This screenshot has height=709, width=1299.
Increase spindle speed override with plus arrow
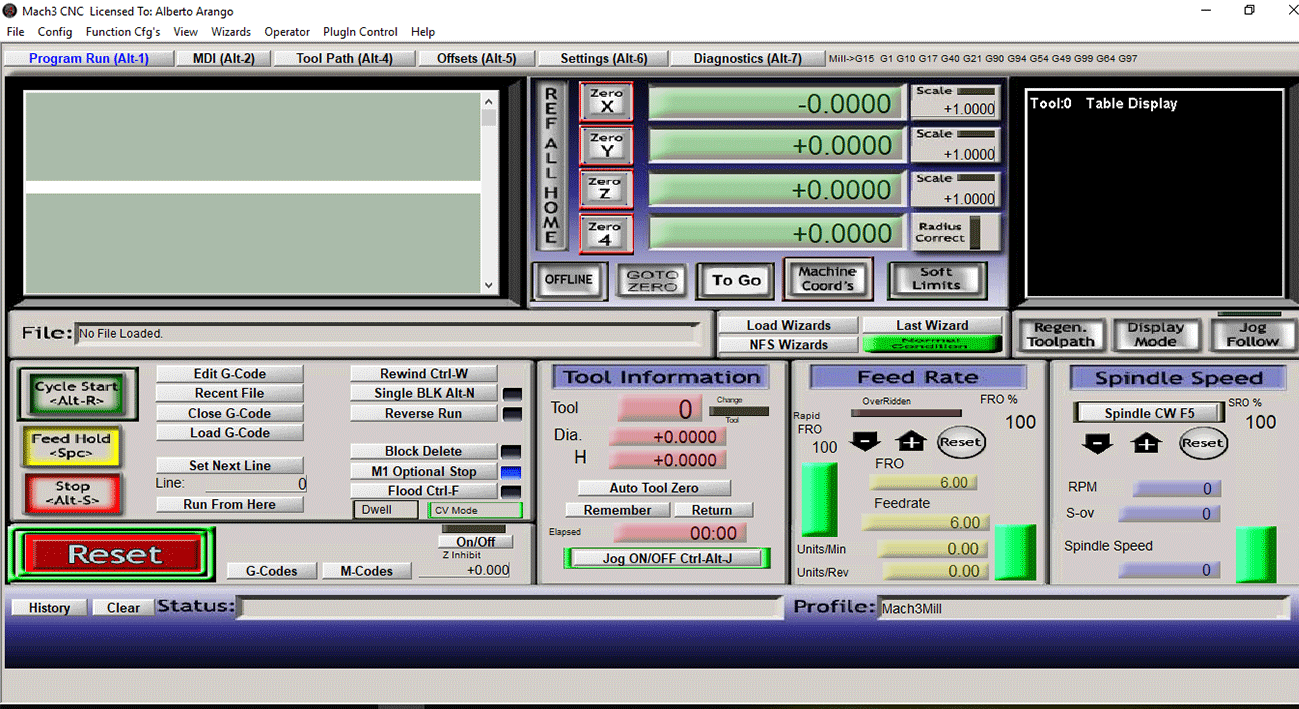pyautogui.click(x=1146, y=442)
